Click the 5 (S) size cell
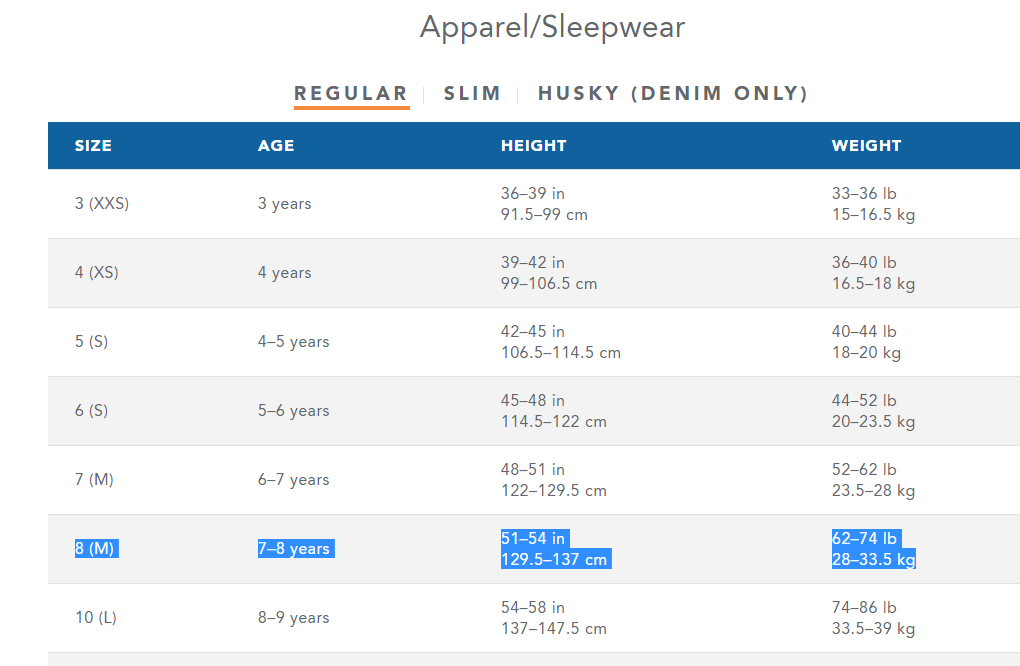 [x=91, y=342]
